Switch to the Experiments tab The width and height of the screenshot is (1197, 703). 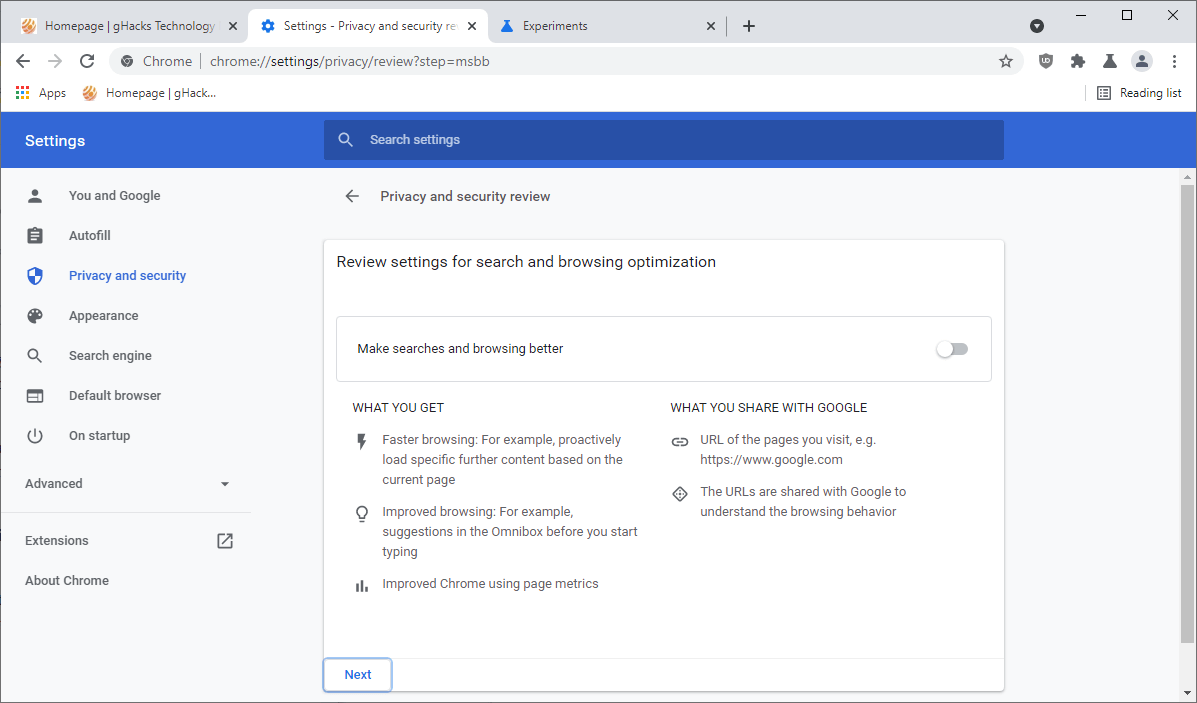click(607, 26)
